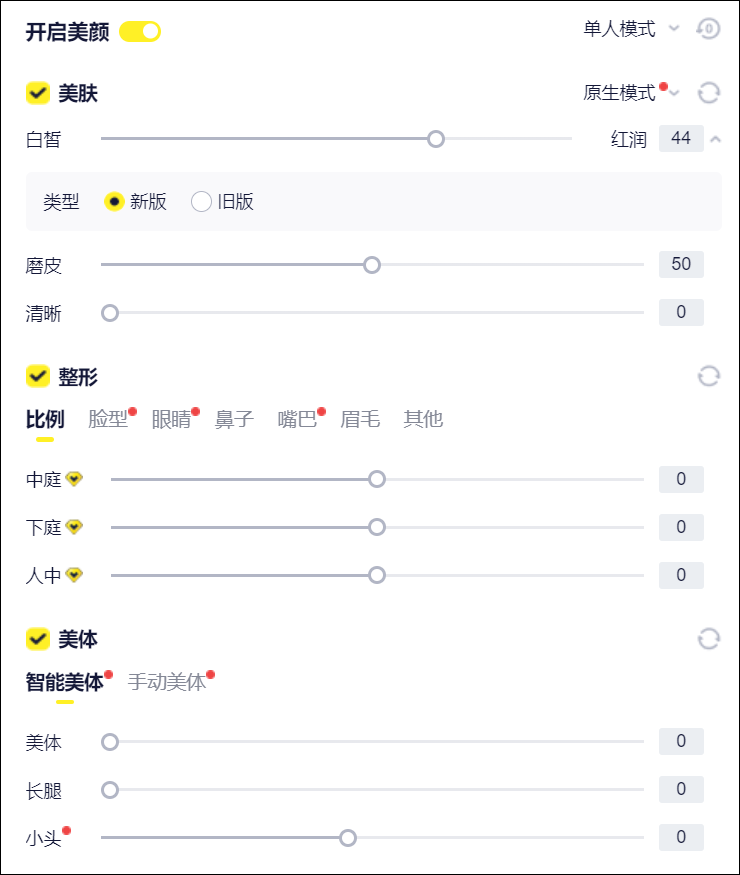This screenshot has height=875, width=740.
Task: Turn off the 开启美颜 switch
Action: click(140, 31)
